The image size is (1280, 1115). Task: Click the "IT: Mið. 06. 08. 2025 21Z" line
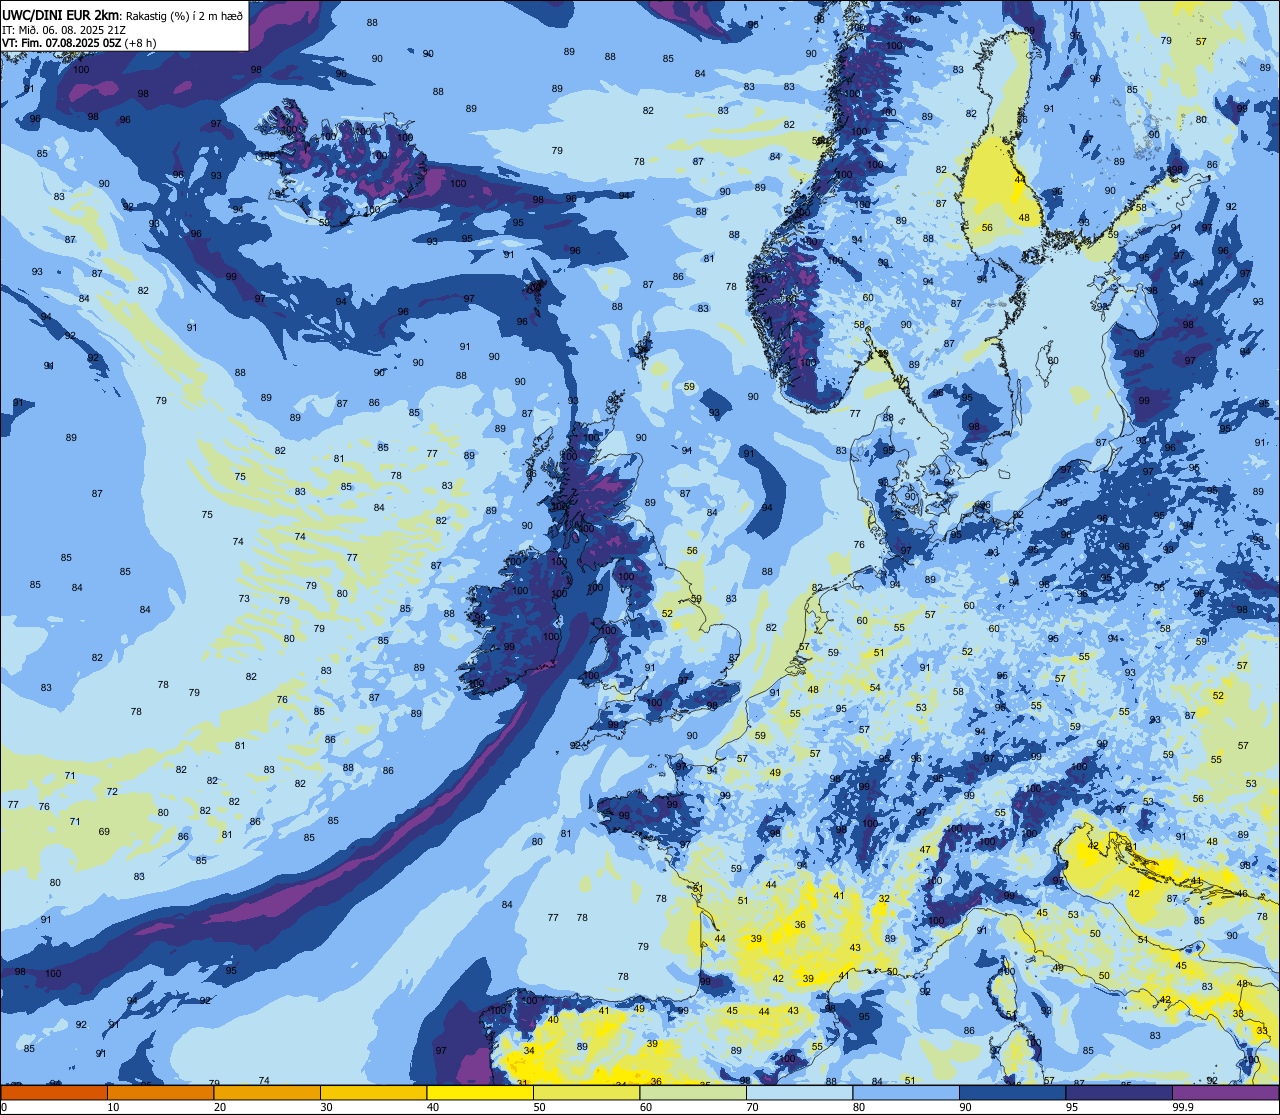(63, 29)
